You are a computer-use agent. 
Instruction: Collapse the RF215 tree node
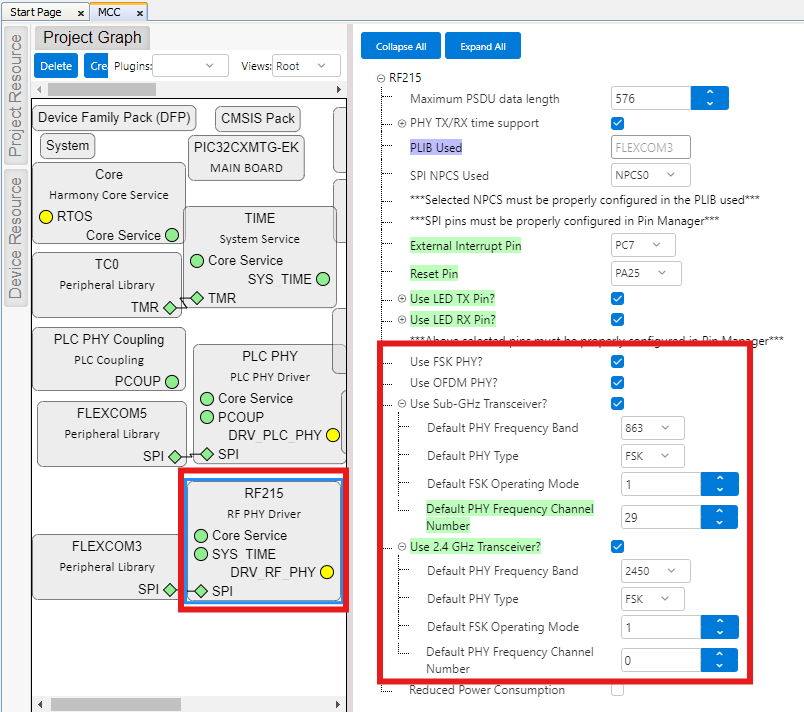coord(380,79)
